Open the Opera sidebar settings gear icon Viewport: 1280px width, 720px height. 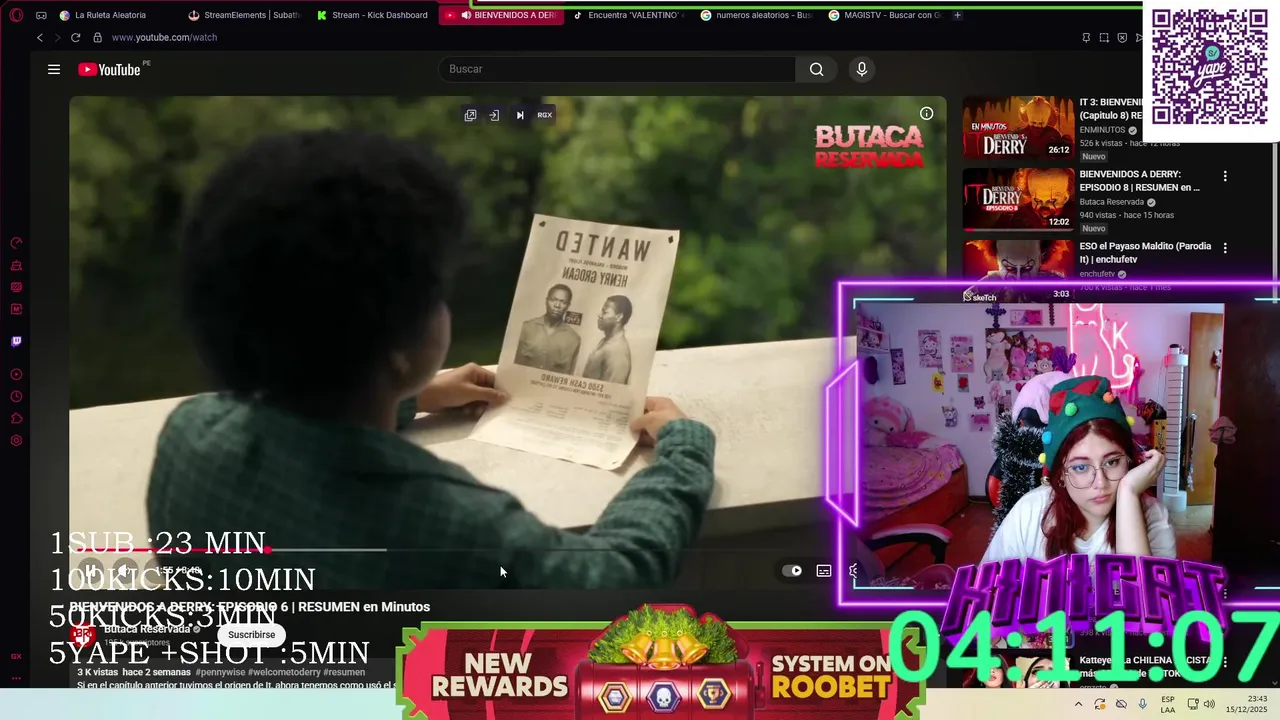(16, 441)
